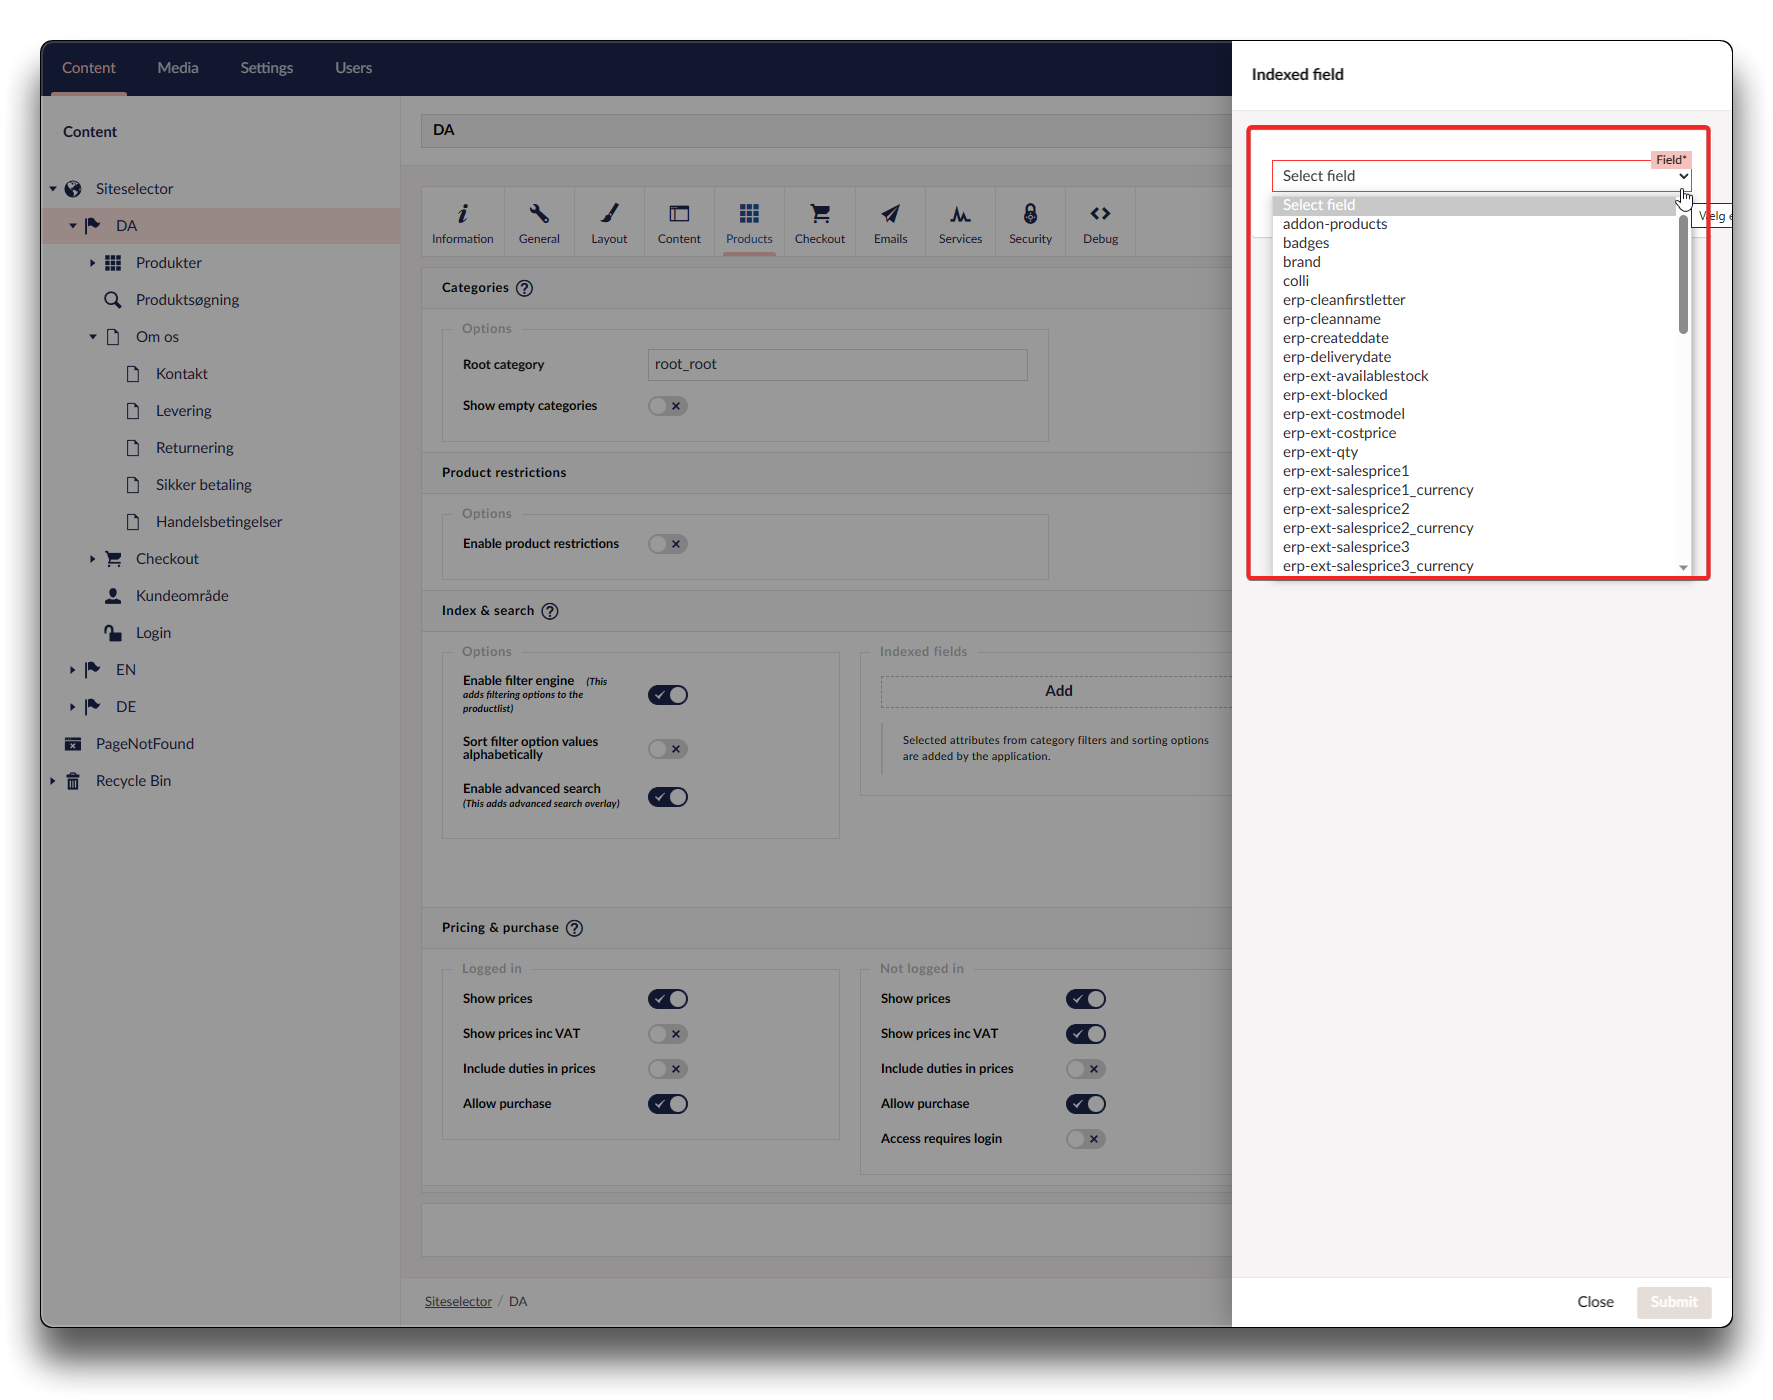Screen dimensions: 1773x1400
Task: Collapse the Om os tree node
Action: 93,337
